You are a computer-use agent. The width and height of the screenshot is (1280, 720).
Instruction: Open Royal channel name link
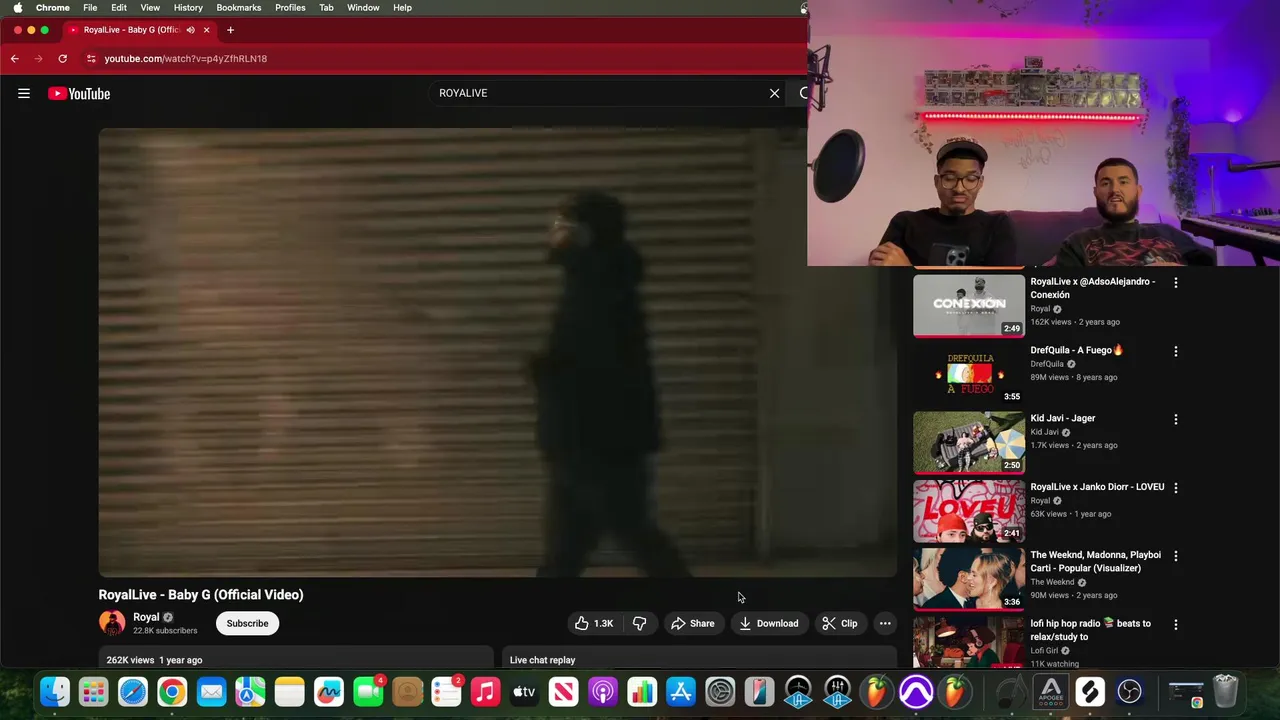point(146,617)
